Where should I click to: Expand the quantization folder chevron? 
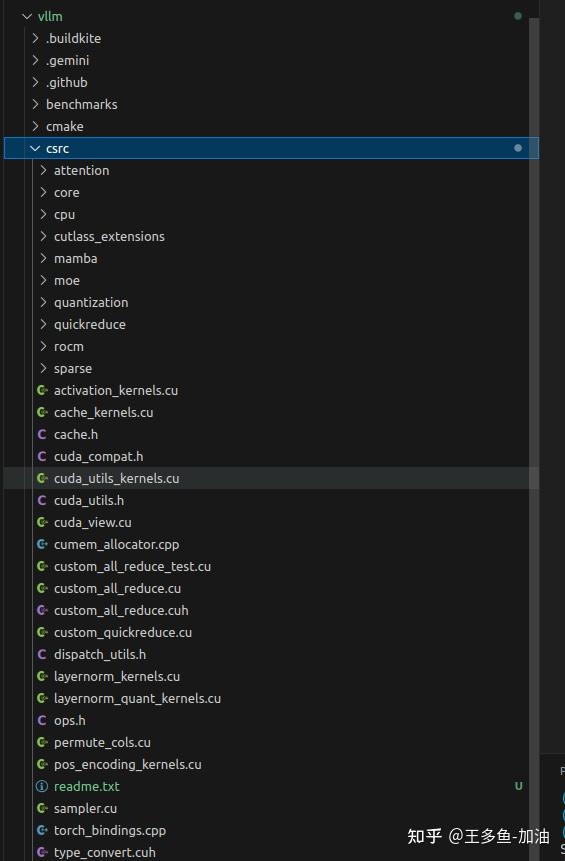pos(43,303)
